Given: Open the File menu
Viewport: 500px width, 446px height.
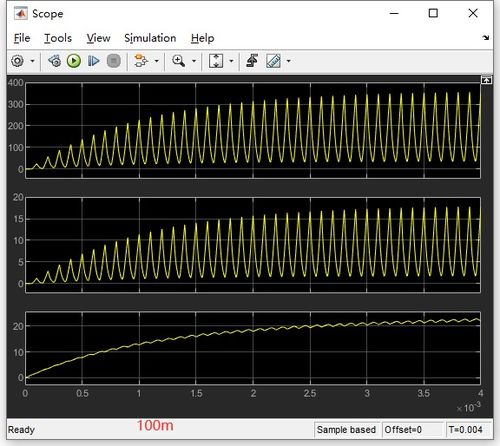Looking at the screenshot, I should pos(22,38).
